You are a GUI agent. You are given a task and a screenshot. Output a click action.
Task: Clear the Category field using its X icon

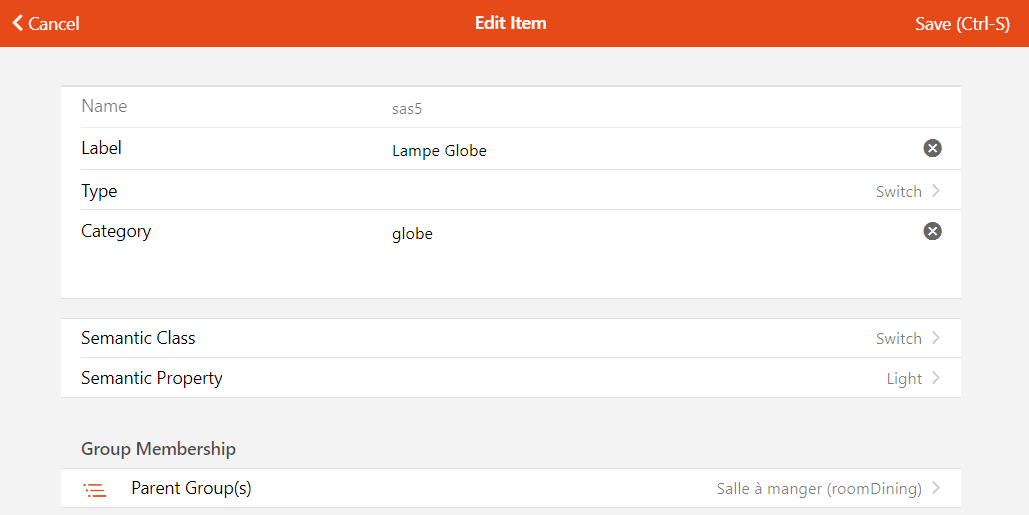932,231
